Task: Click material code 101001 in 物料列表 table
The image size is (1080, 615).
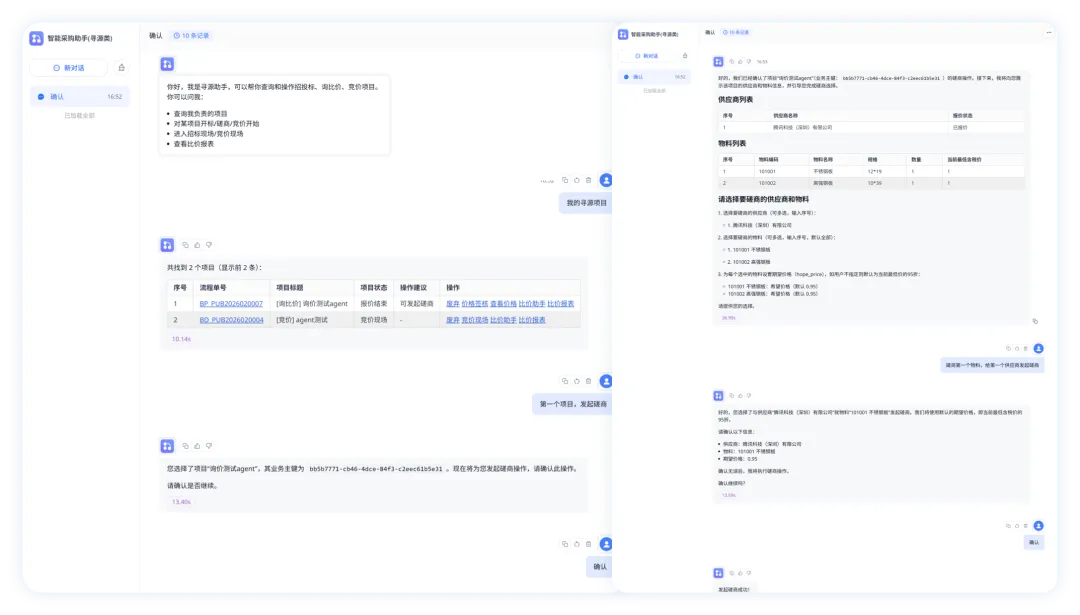Action: 767,171
